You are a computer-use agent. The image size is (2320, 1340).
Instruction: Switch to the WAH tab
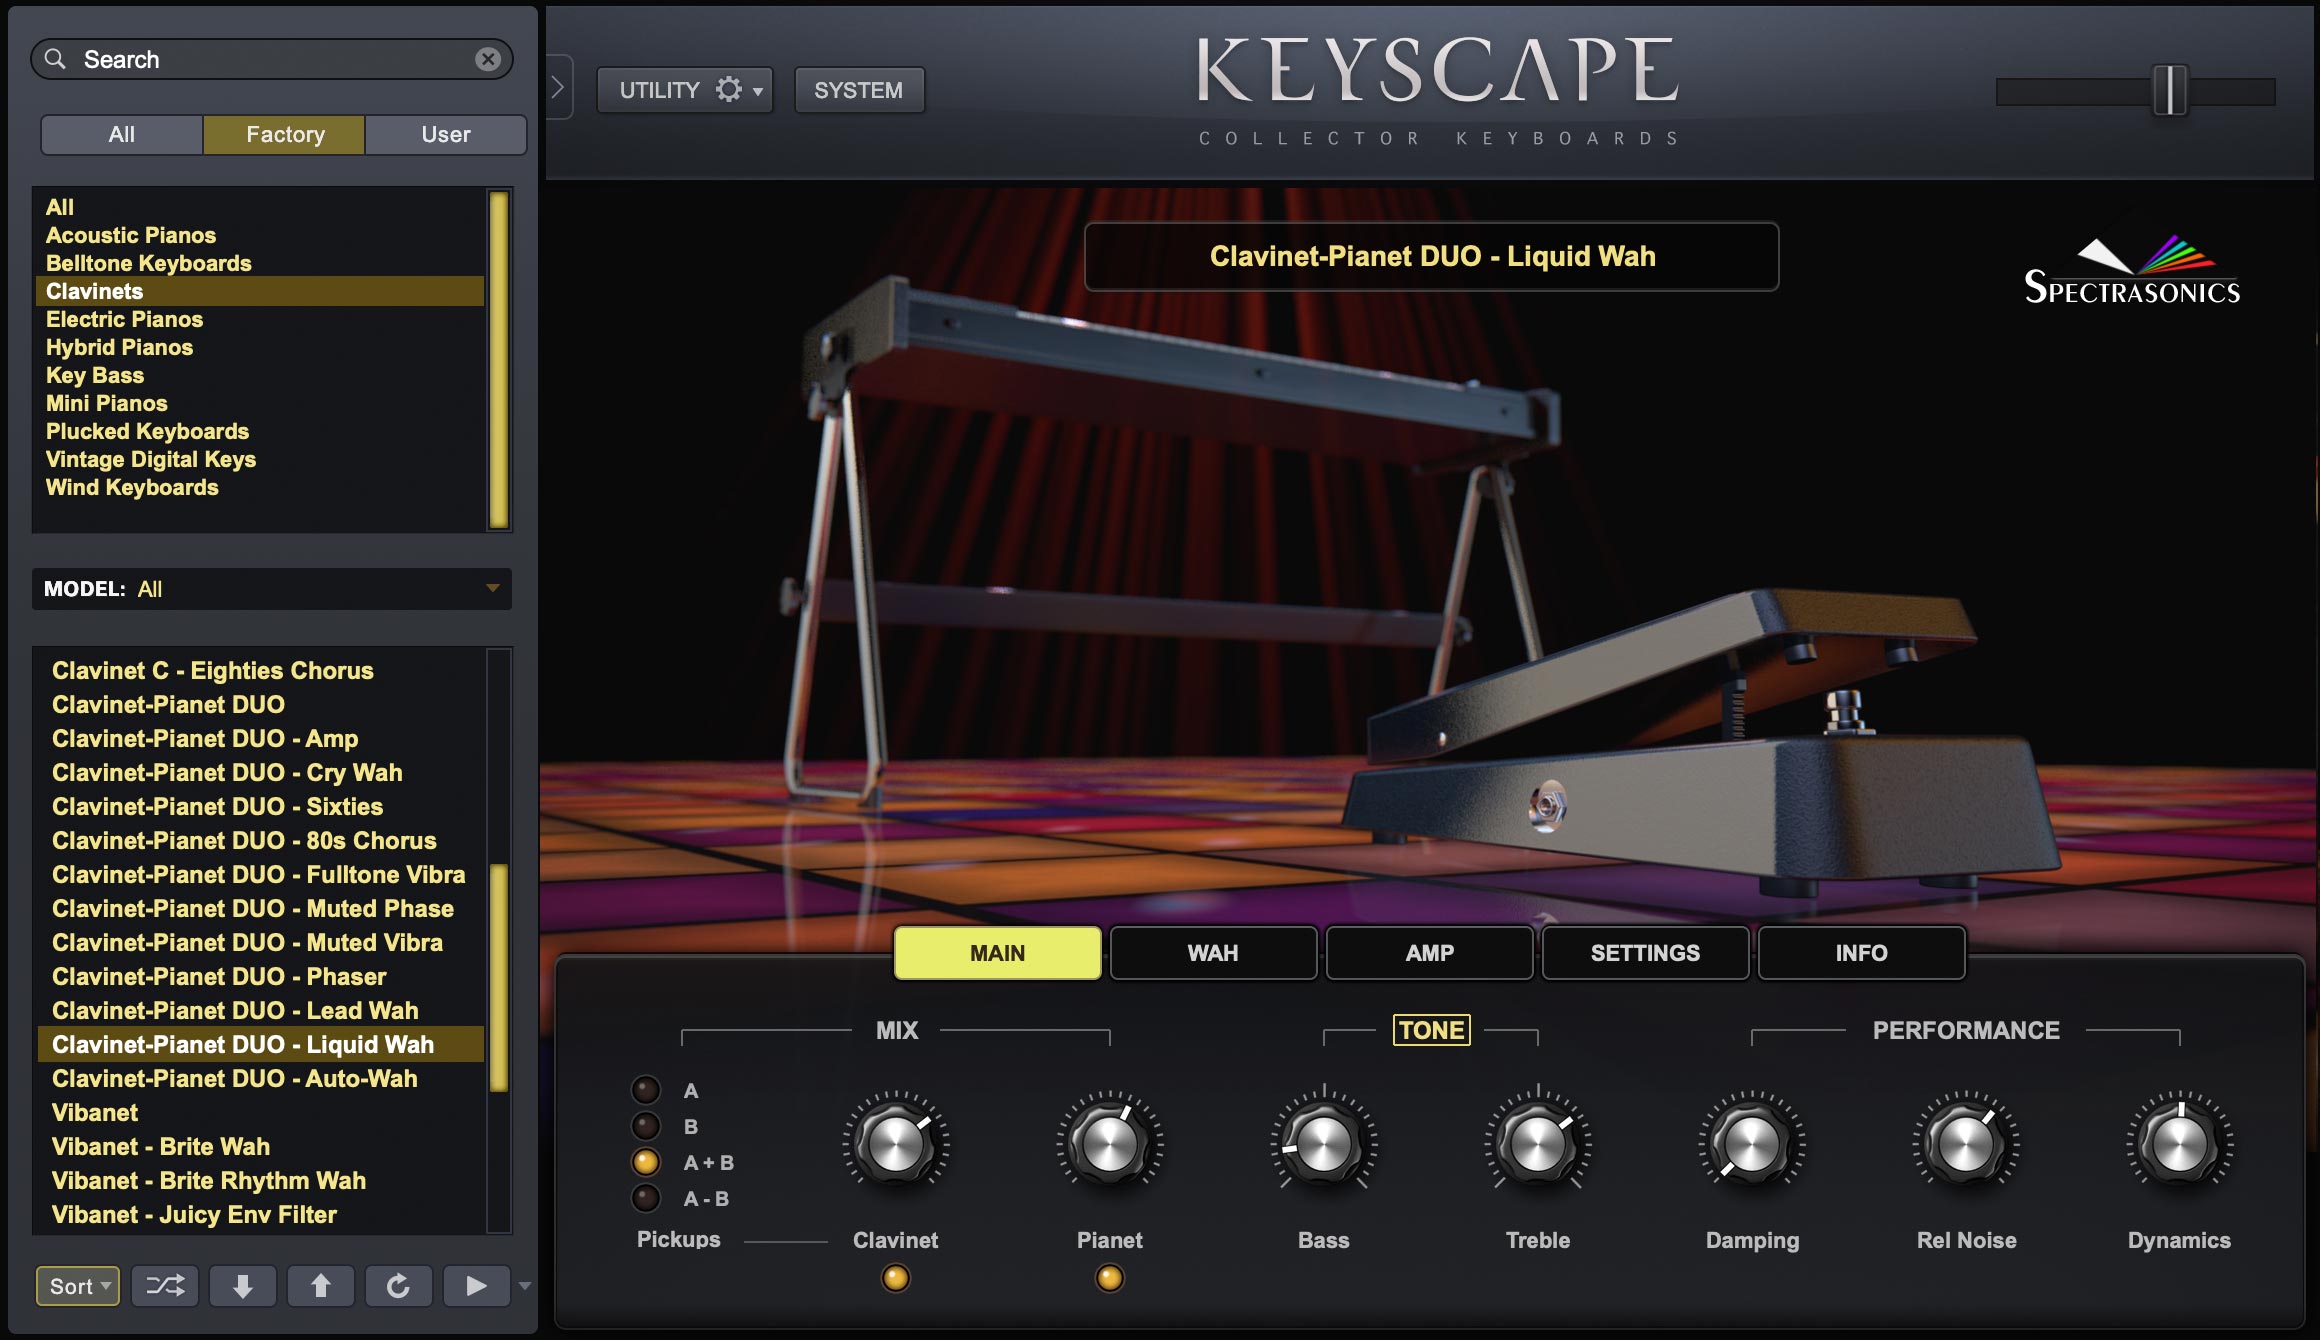coord(1213,953)
